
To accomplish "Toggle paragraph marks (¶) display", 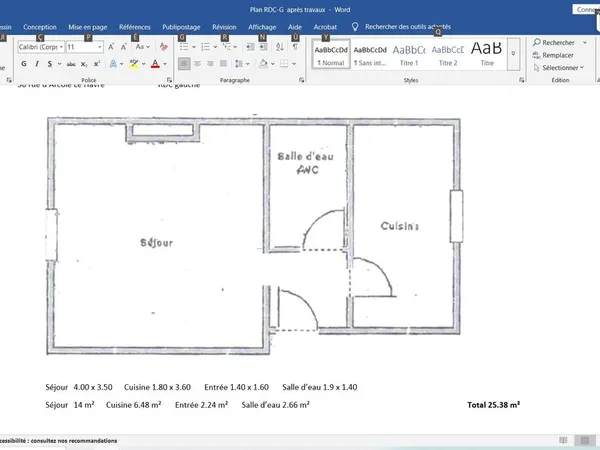I will tap(295, 47).
